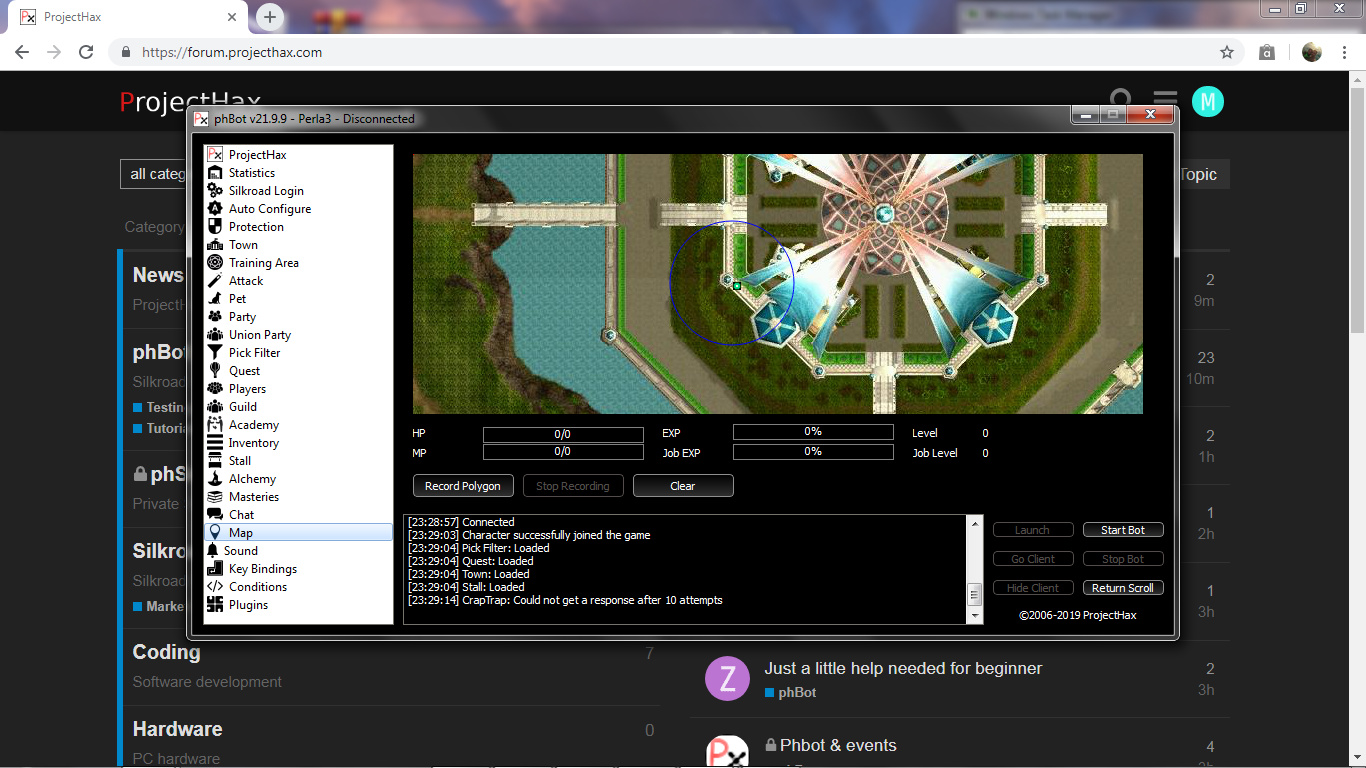Open 'Just a little help needed' topic
The height and width of the screenshot is (768, 1366).
(x=903, y=668)
